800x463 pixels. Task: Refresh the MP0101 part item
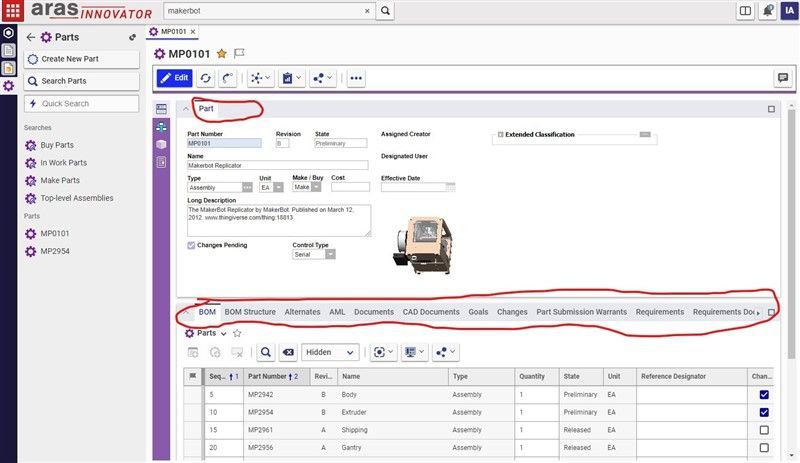[206, 78]
